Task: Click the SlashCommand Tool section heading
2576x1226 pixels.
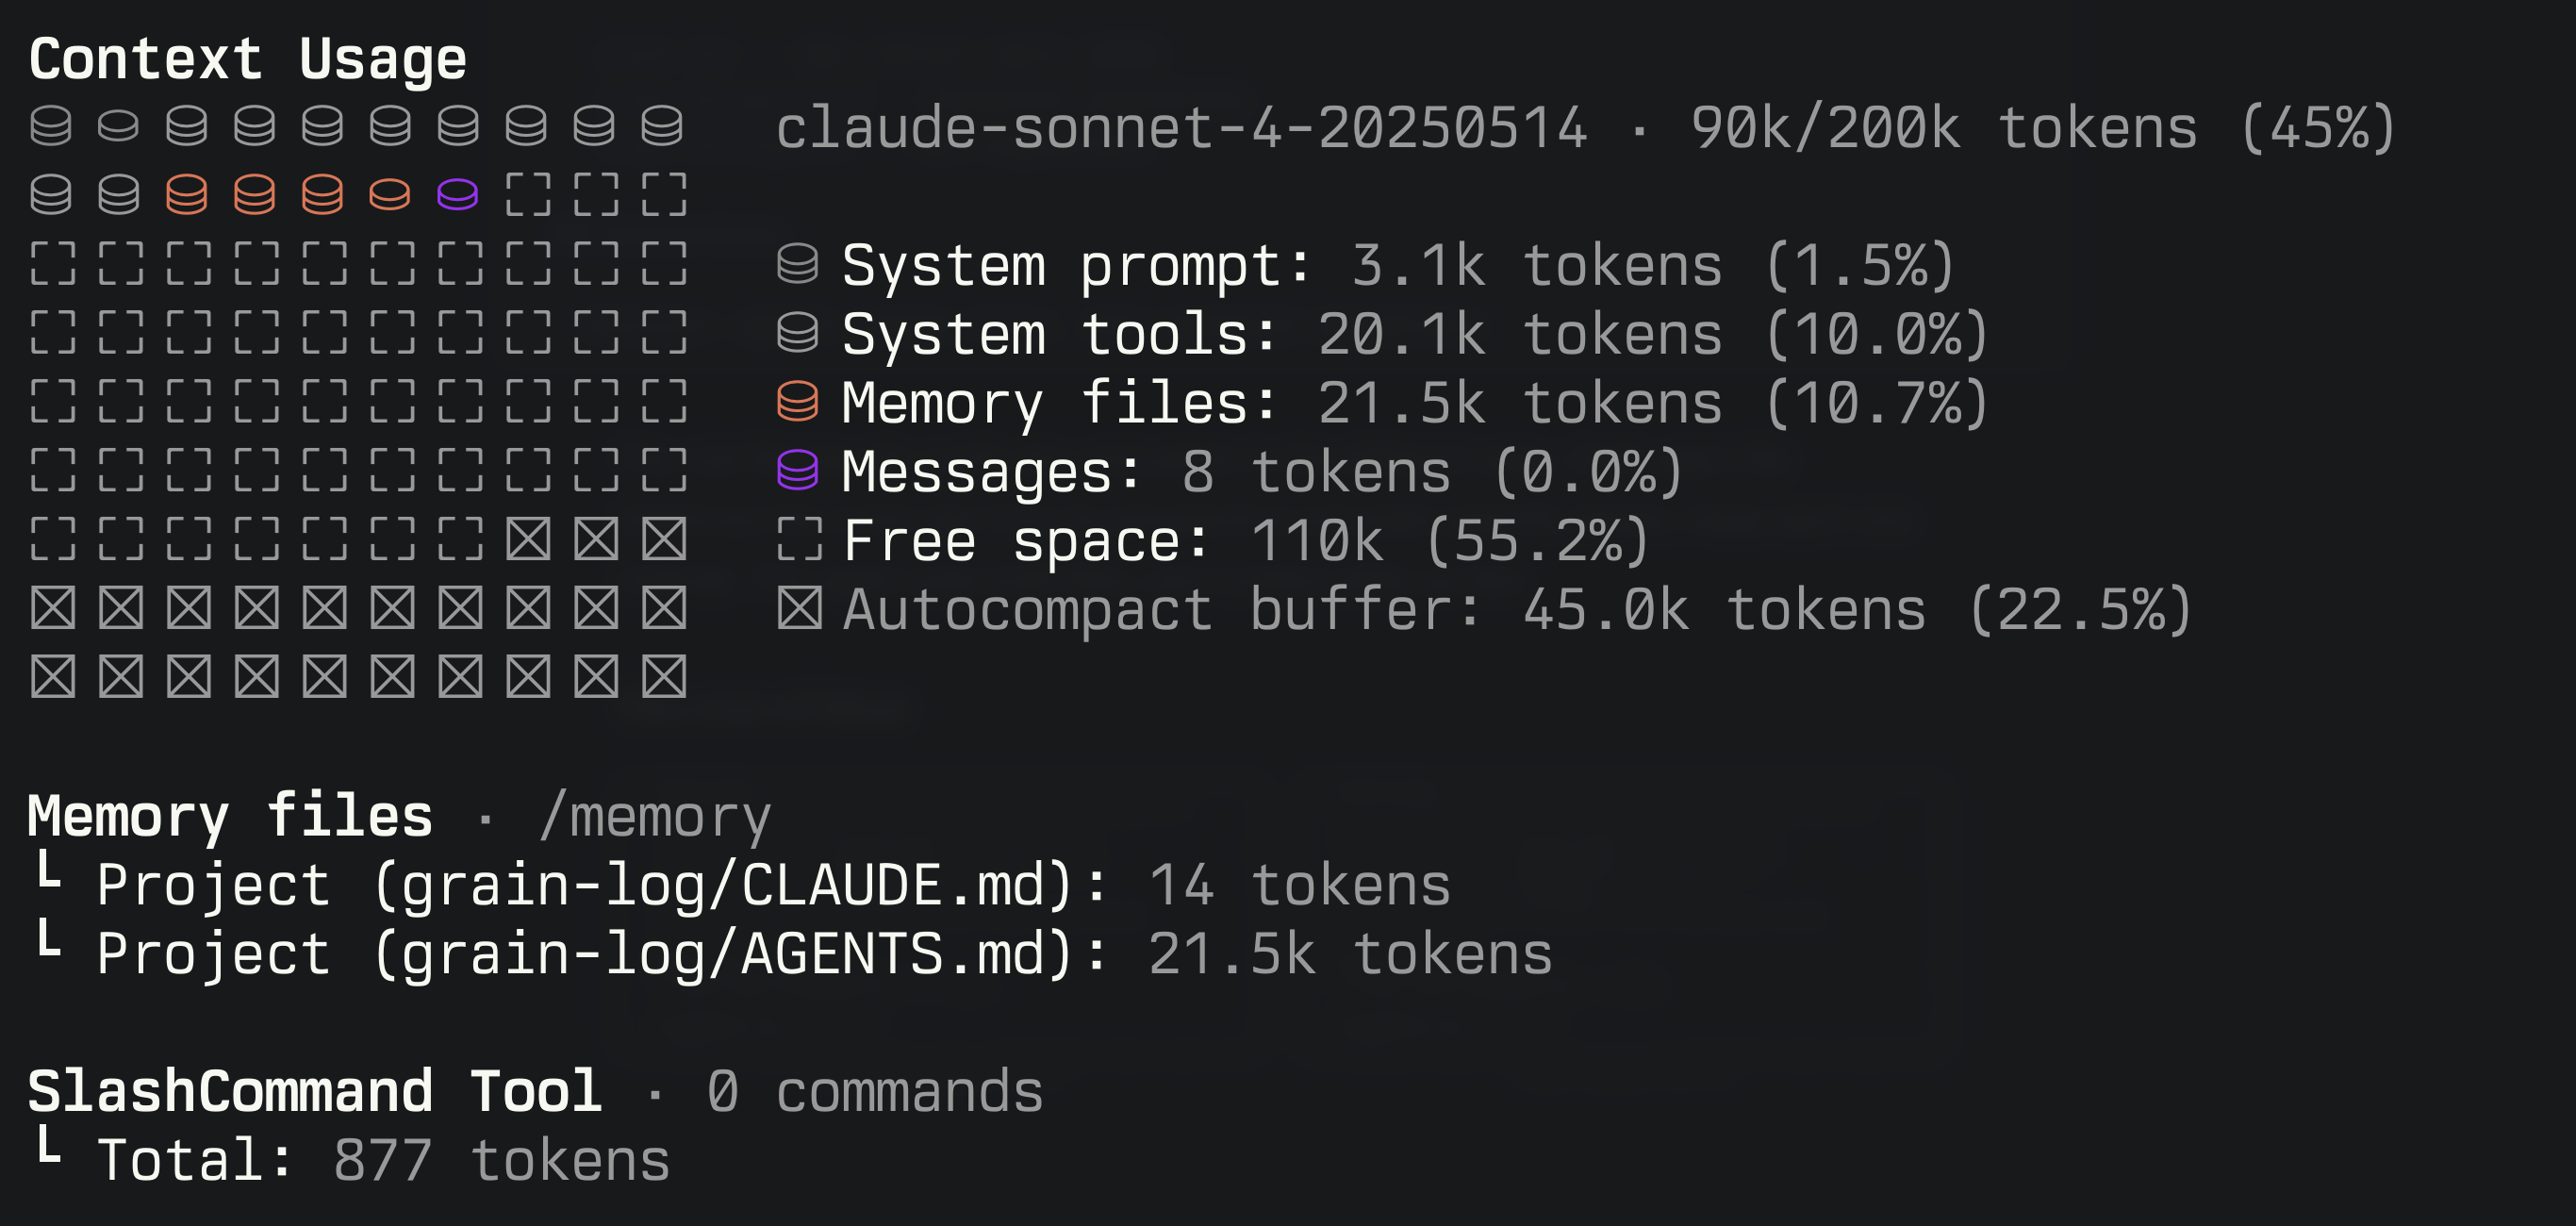Action: coord(315,1091)
